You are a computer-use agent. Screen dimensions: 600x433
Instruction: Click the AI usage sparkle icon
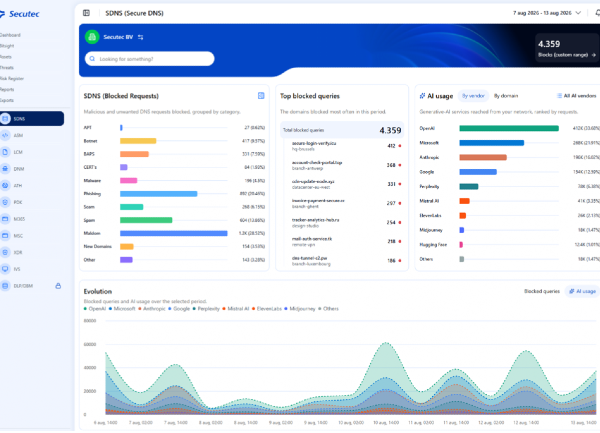(422, 96)
